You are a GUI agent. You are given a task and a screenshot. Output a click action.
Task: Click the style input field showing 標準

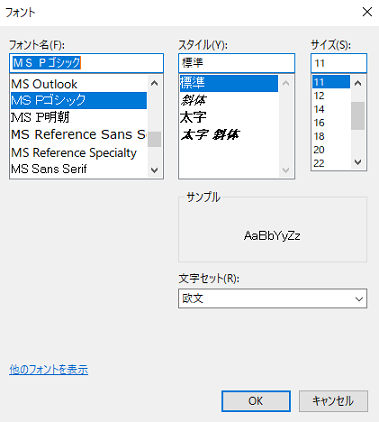click(236, 63)
